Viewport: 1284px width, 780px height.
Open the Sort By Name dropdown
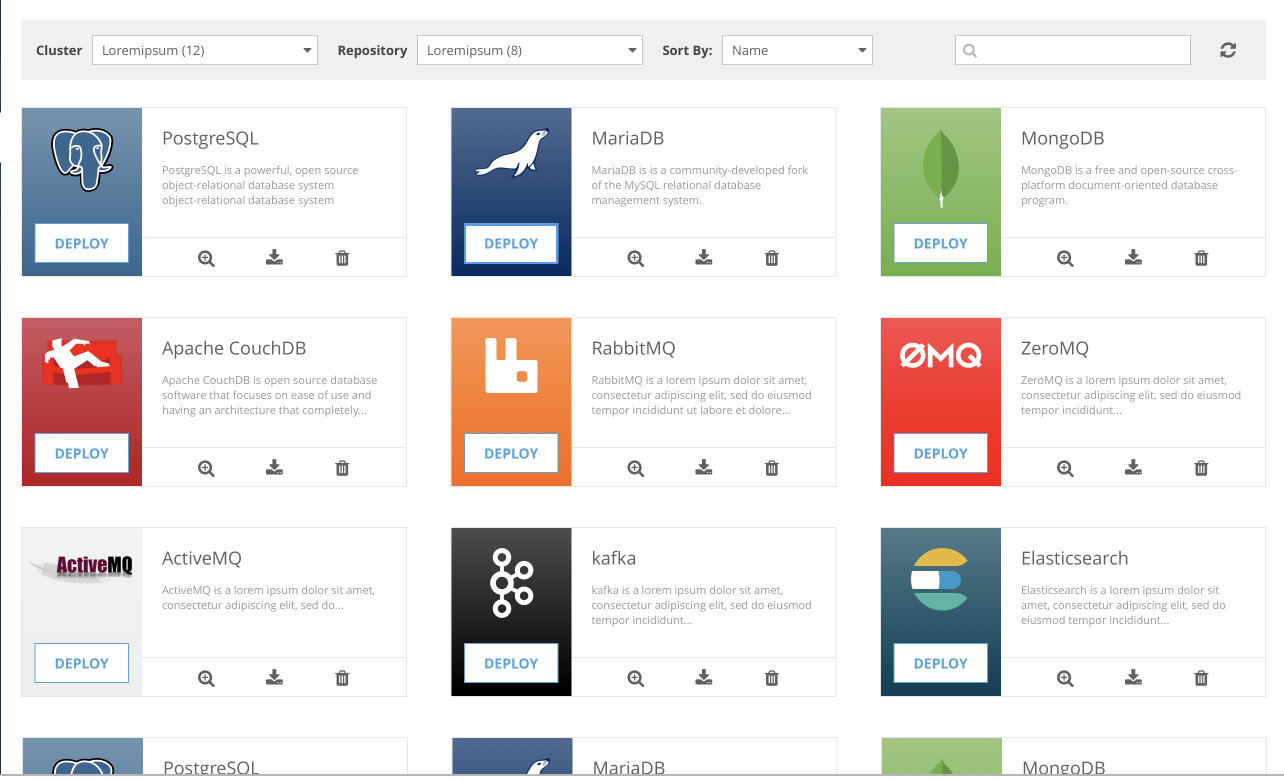797,50
